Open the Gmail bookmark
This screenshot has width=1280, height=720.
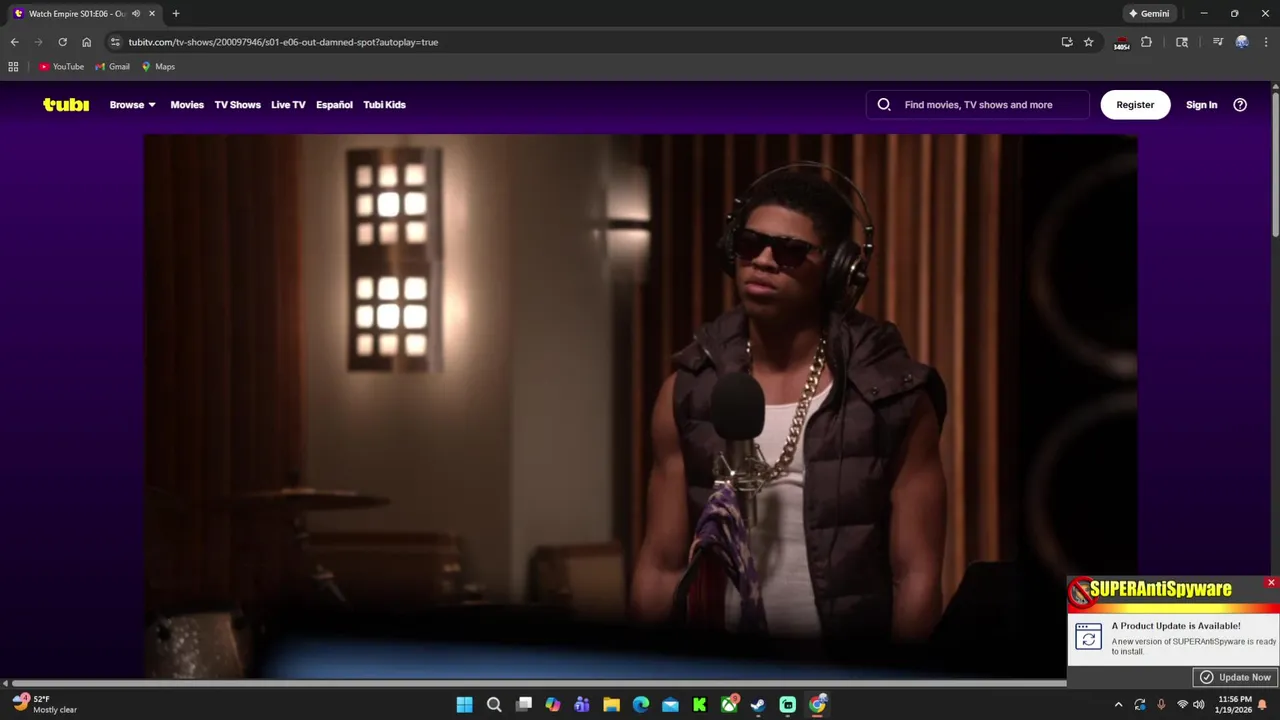pyautogui.click(x=113, y=67)
